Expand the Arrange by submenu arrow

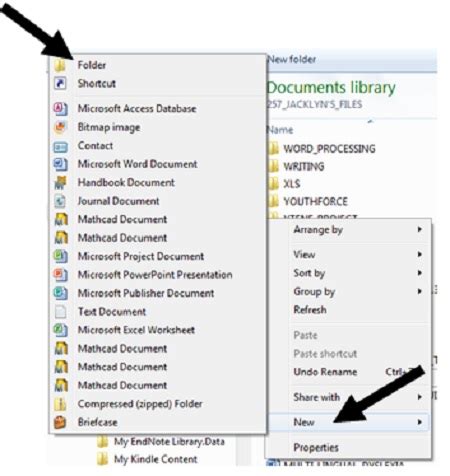click(420, 229)
